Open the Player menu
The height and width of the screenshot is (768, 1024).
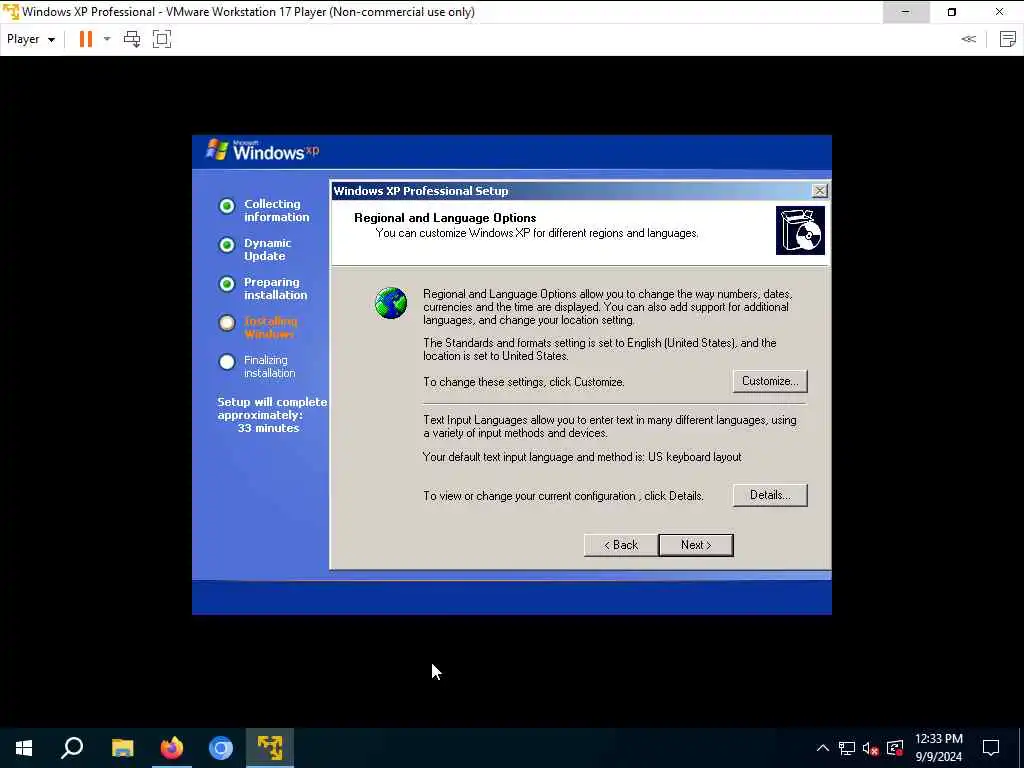[31, 39]
